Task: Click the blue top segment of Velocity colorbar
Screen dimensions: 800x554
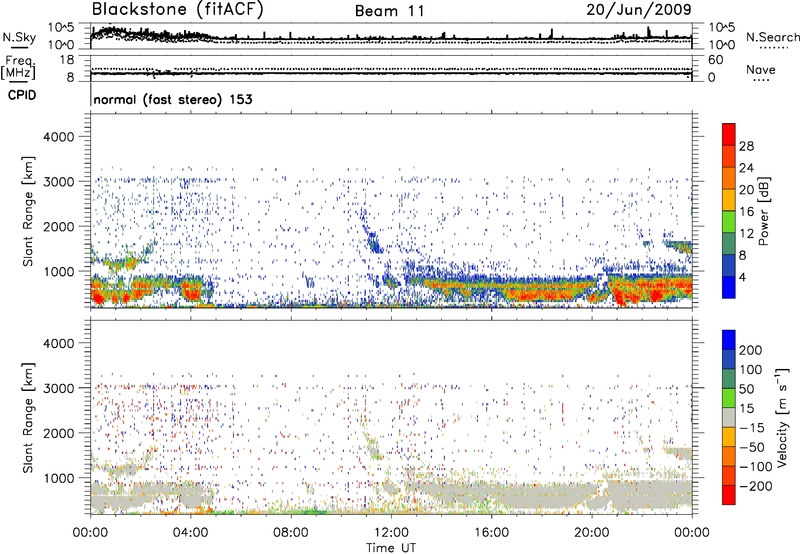Action: tap(729, 340)
